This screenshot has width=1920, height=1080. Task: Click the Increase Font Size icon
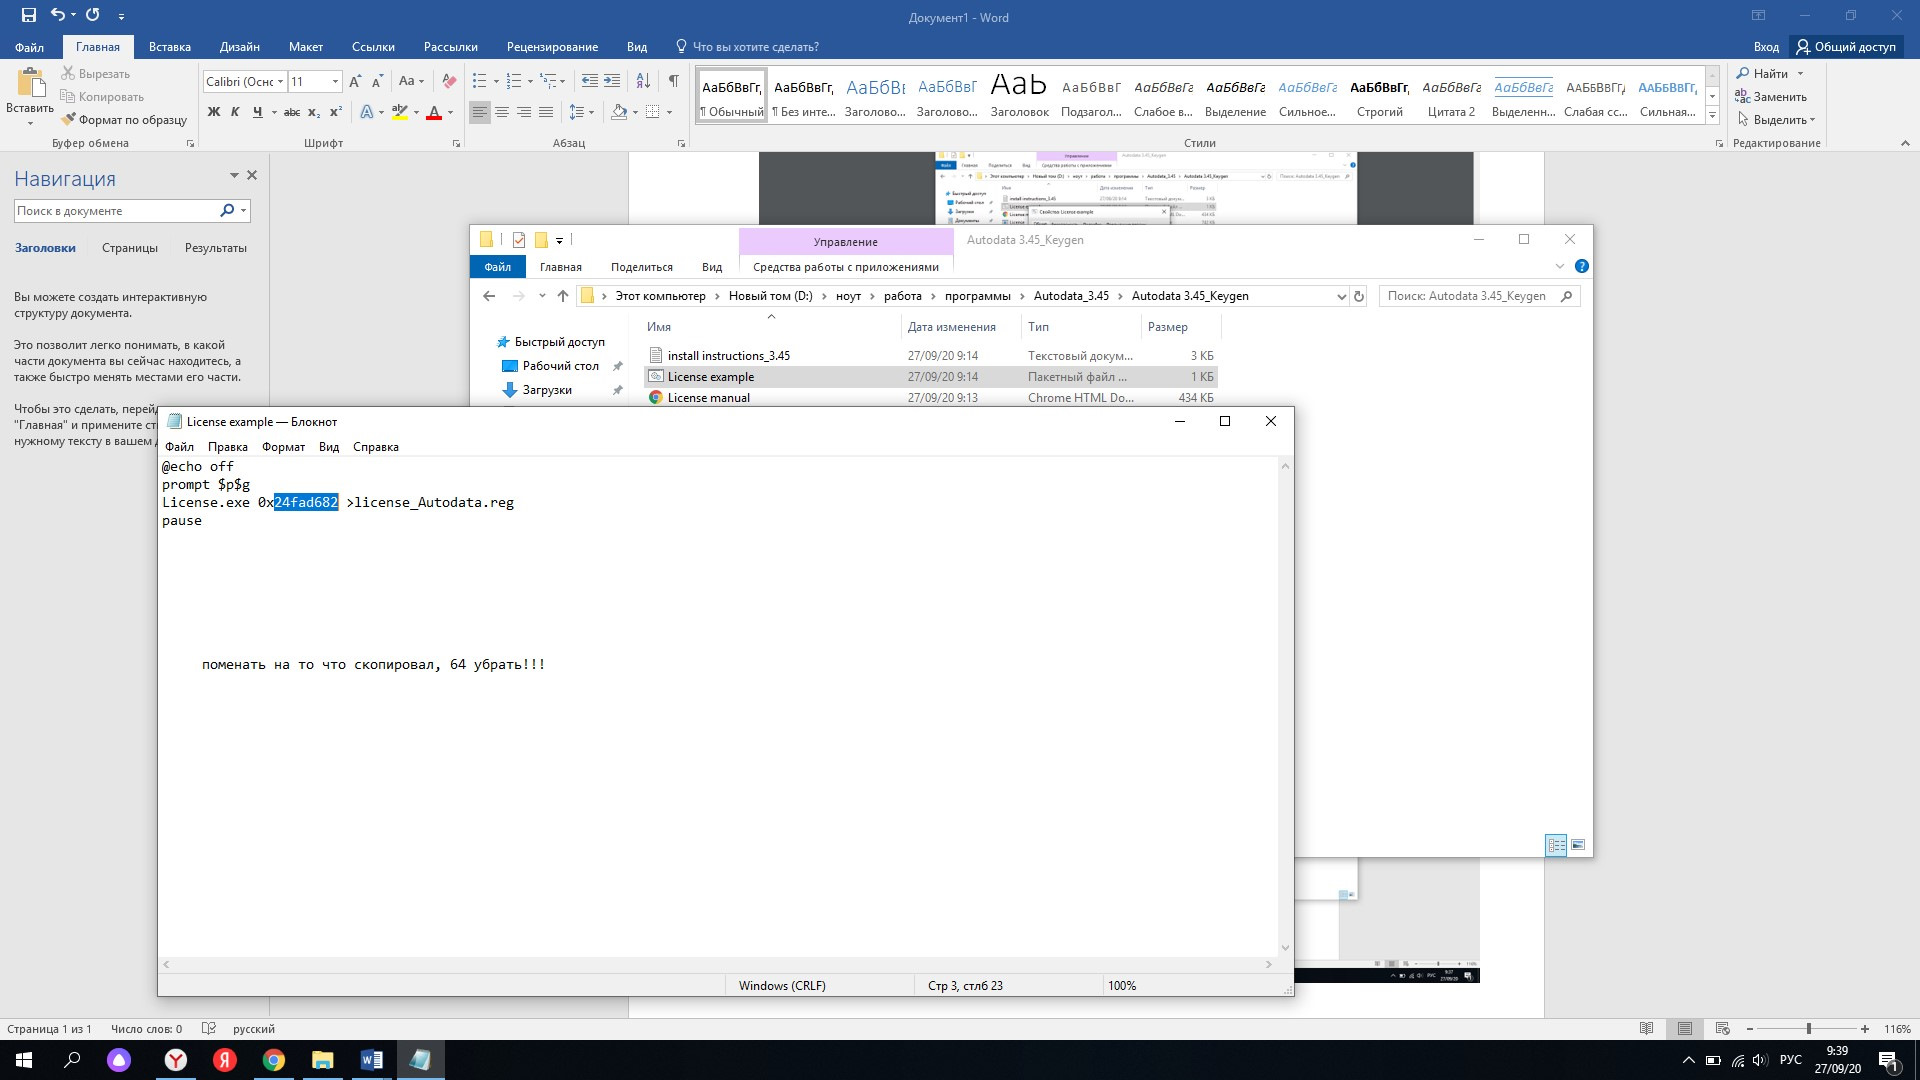[x=355, y=81]
